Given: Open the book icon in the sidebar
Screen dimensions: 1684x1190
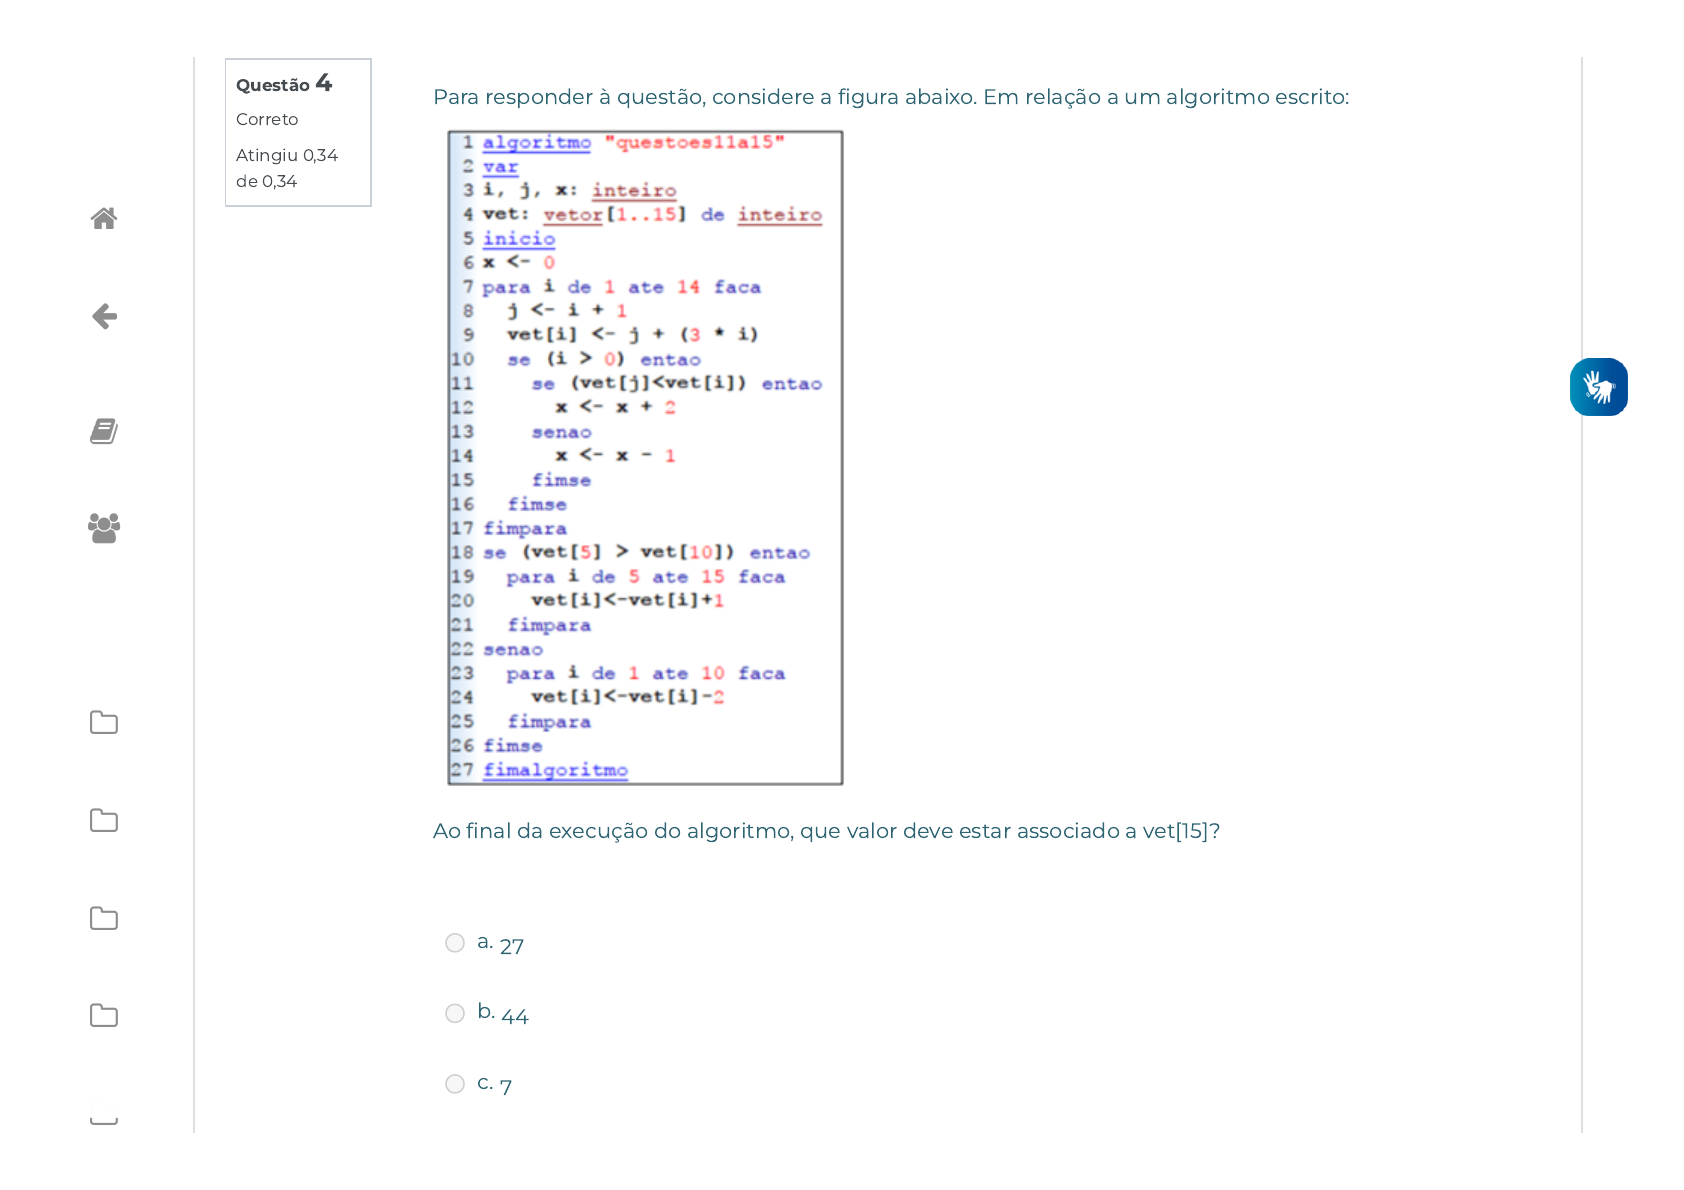Looking at the screenshot, I should 104,431.
